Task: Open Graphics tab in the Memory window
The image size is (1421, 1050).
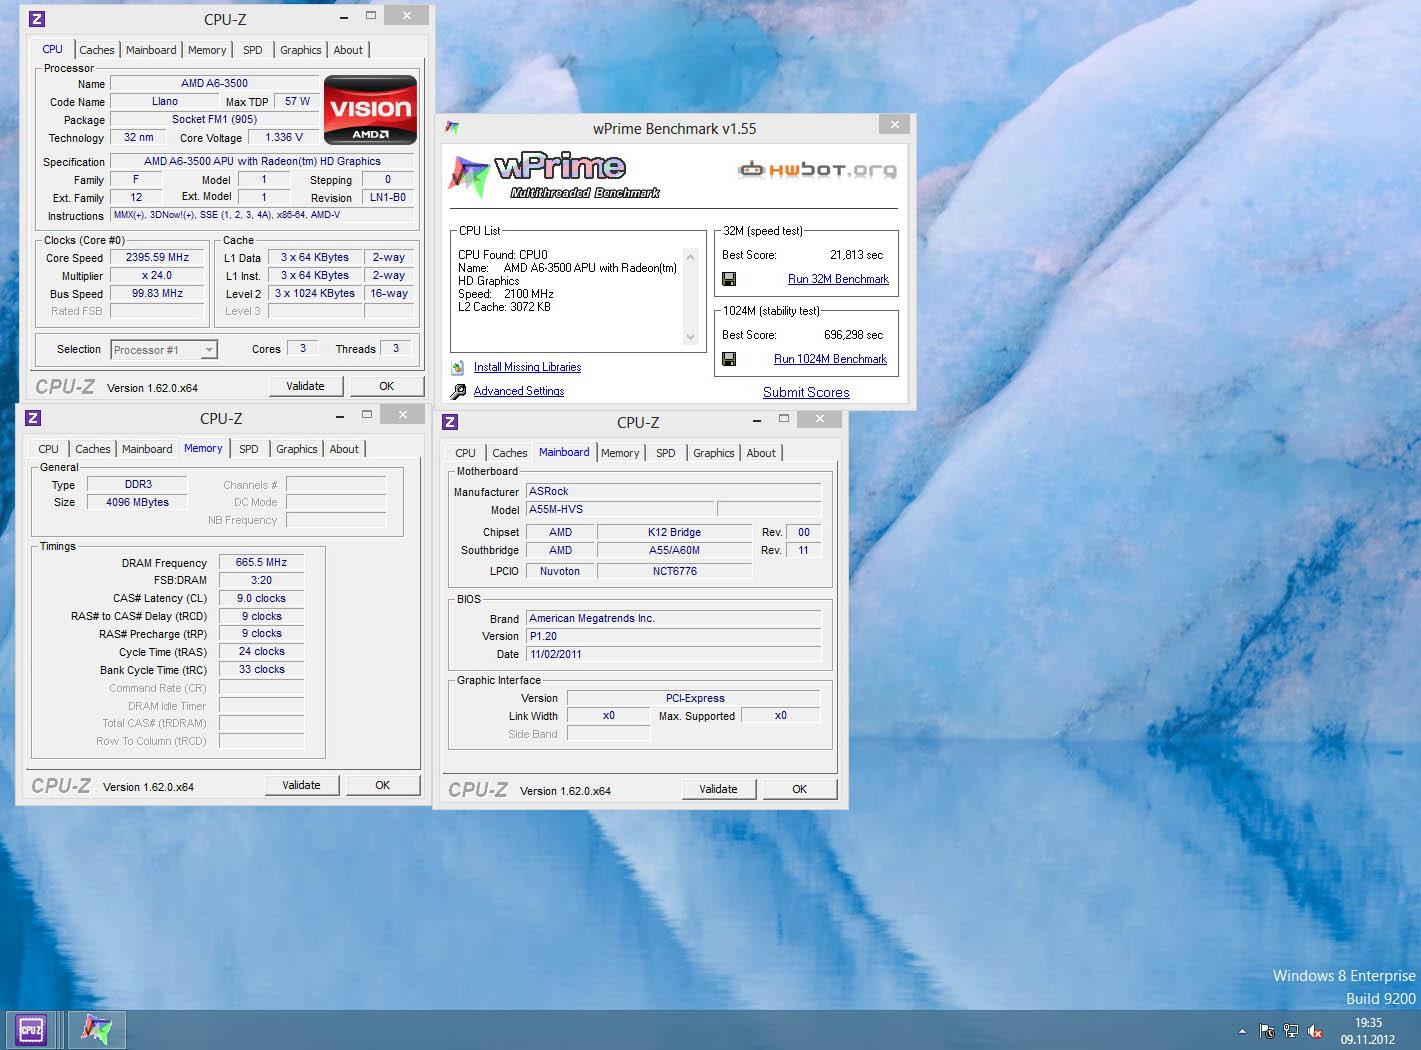Action: coord(297,449)
